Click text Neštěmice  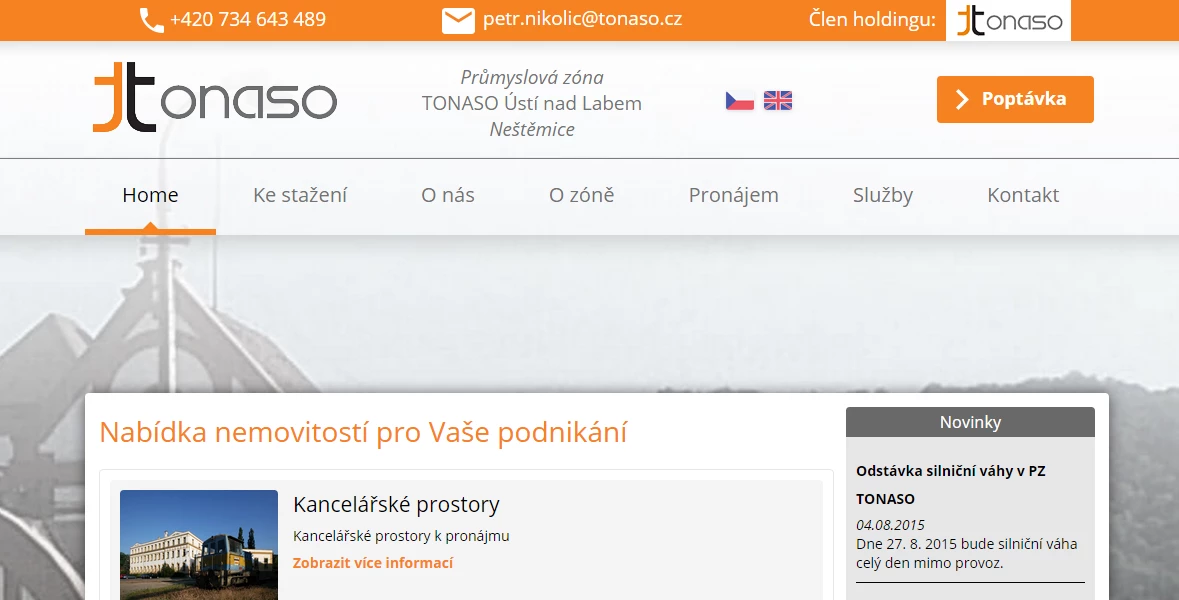[x=532, y=129]
